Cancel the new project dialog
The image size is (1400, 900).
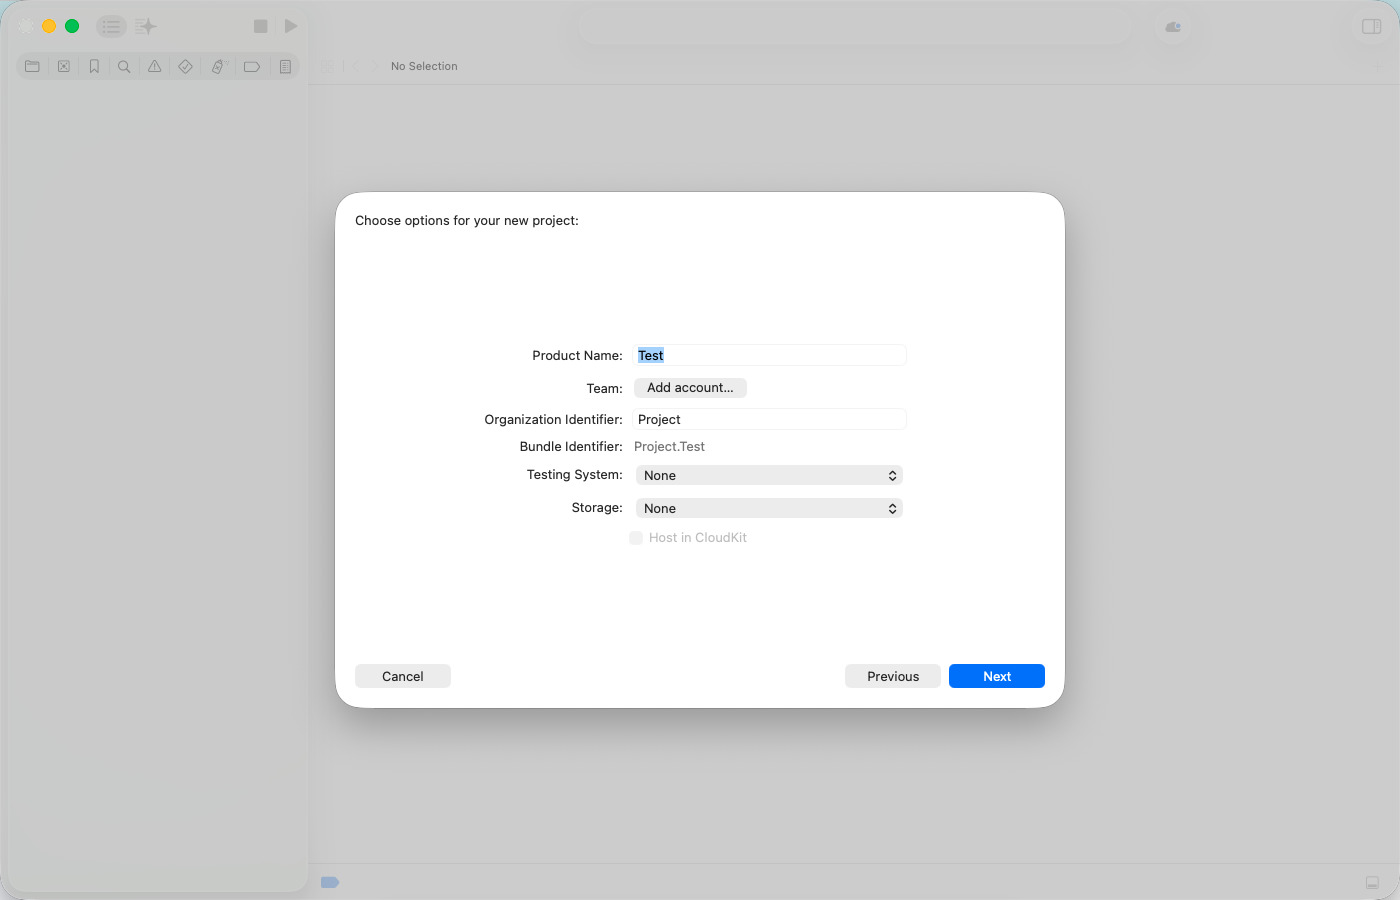point(403,677)
